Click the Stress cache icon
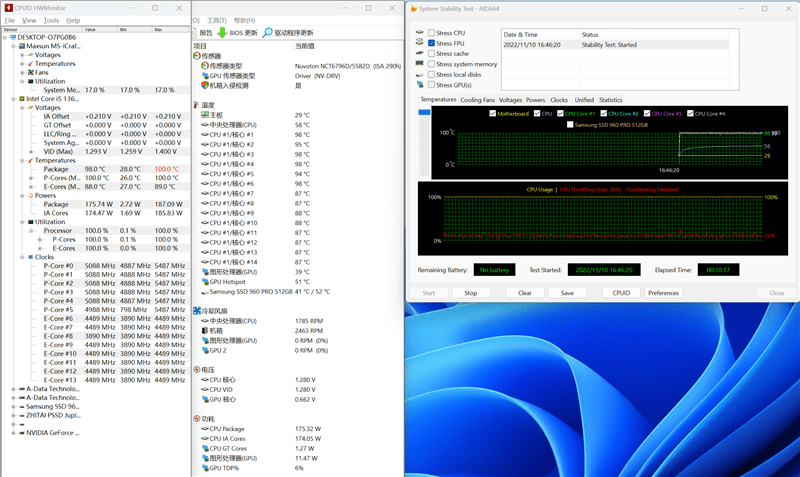 (x=419, y=53)
